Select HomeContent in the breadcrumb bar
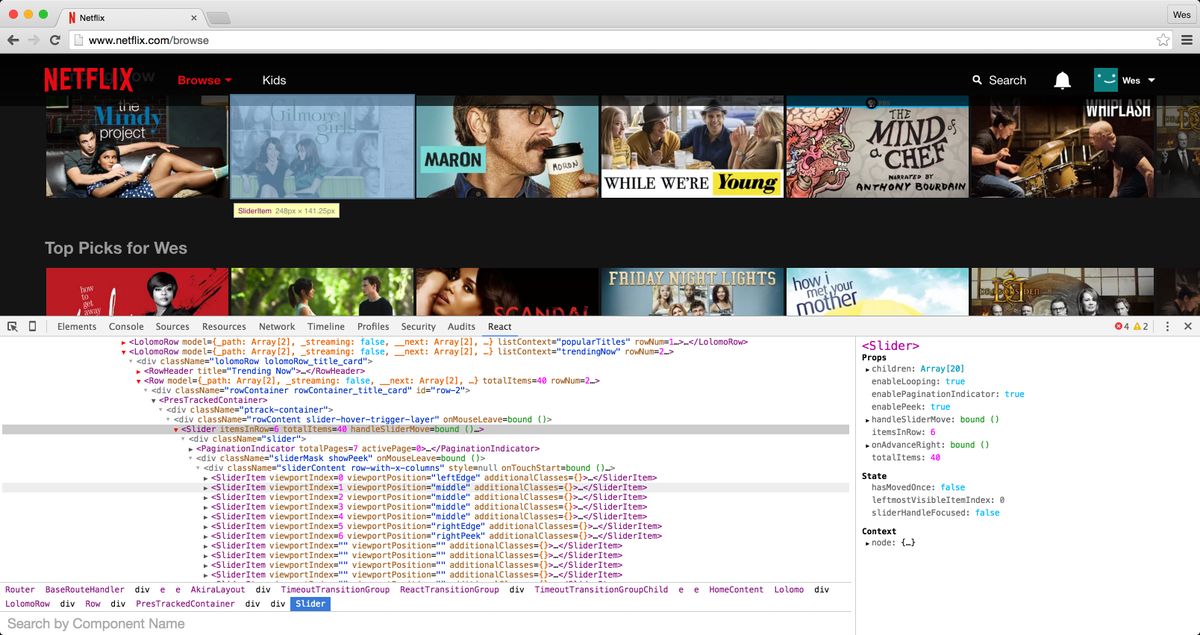 coord(736,590)
